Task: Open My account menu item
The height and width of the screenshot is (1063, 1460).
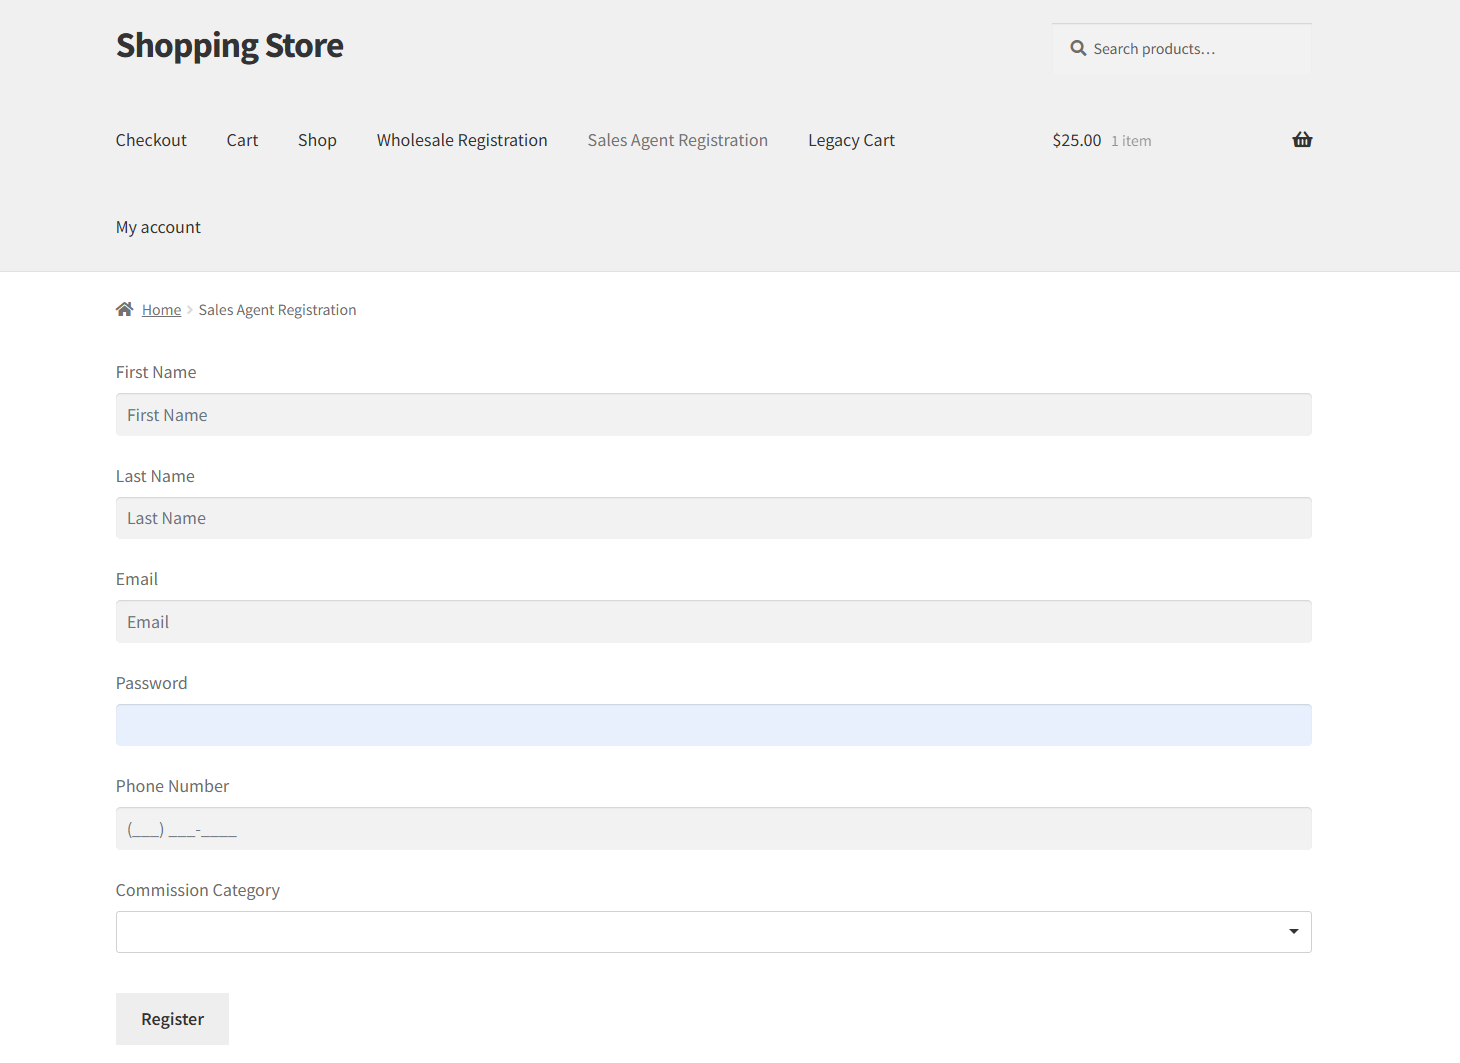Action: click(158, 227)
